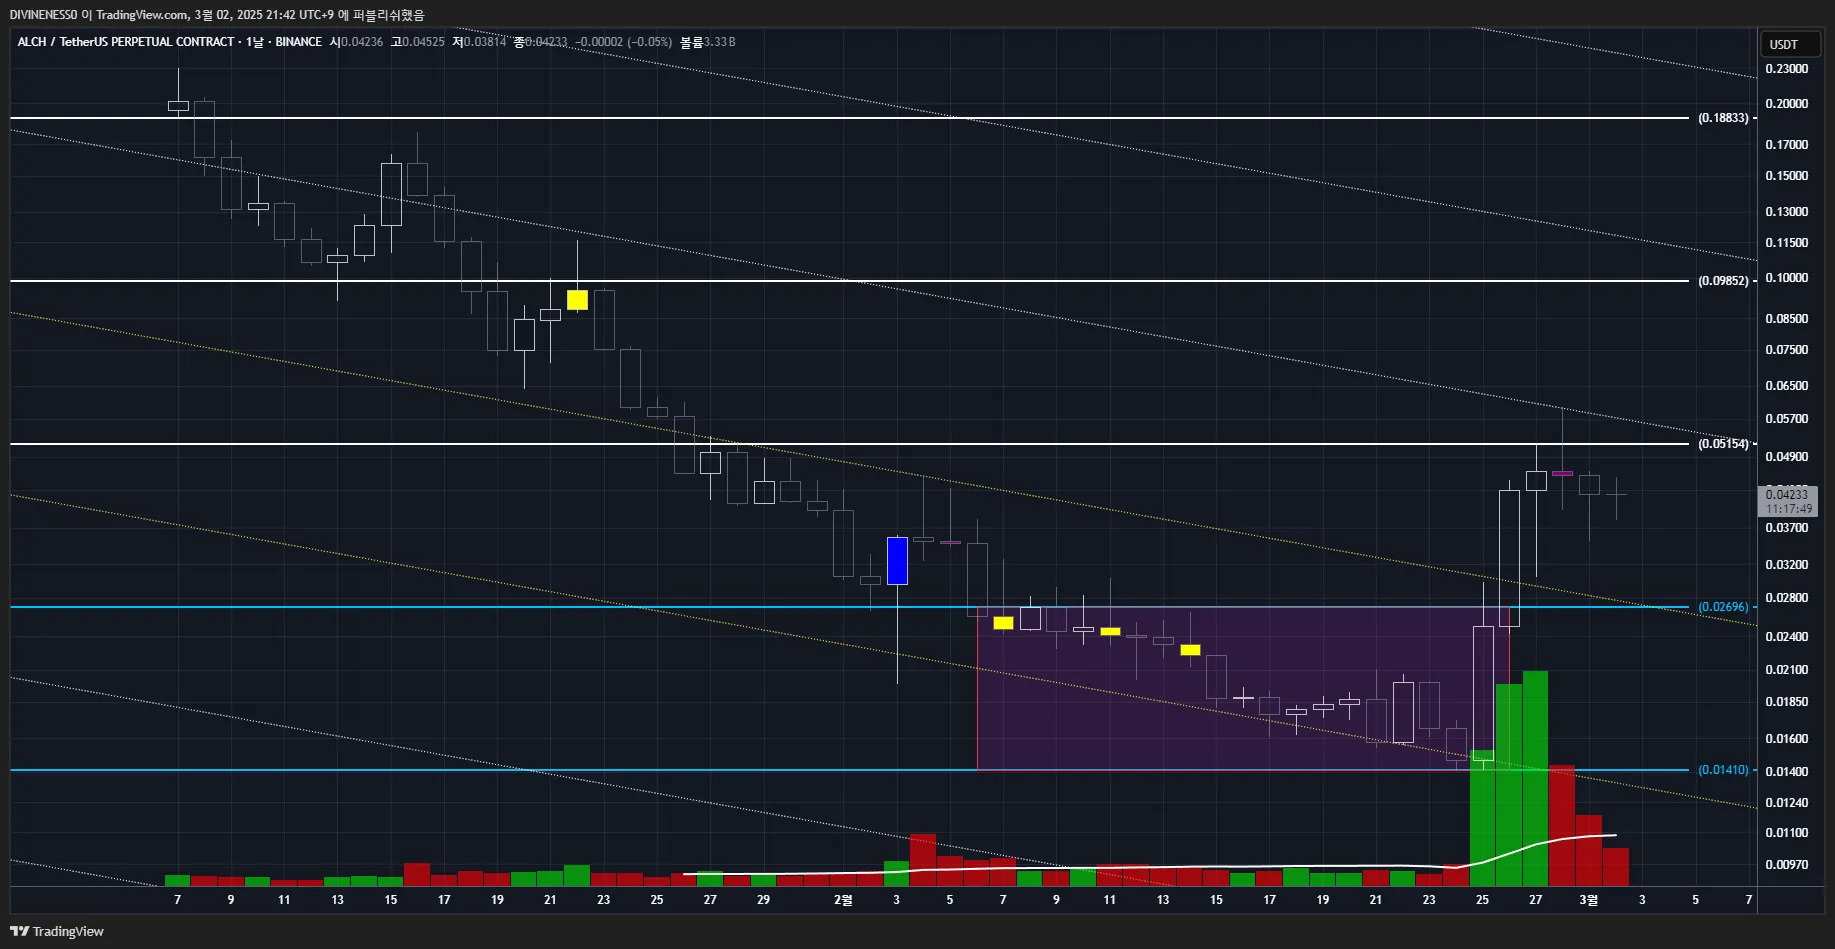
Task: Click the 3월 month label on time axis
Action: (1588, 900)
